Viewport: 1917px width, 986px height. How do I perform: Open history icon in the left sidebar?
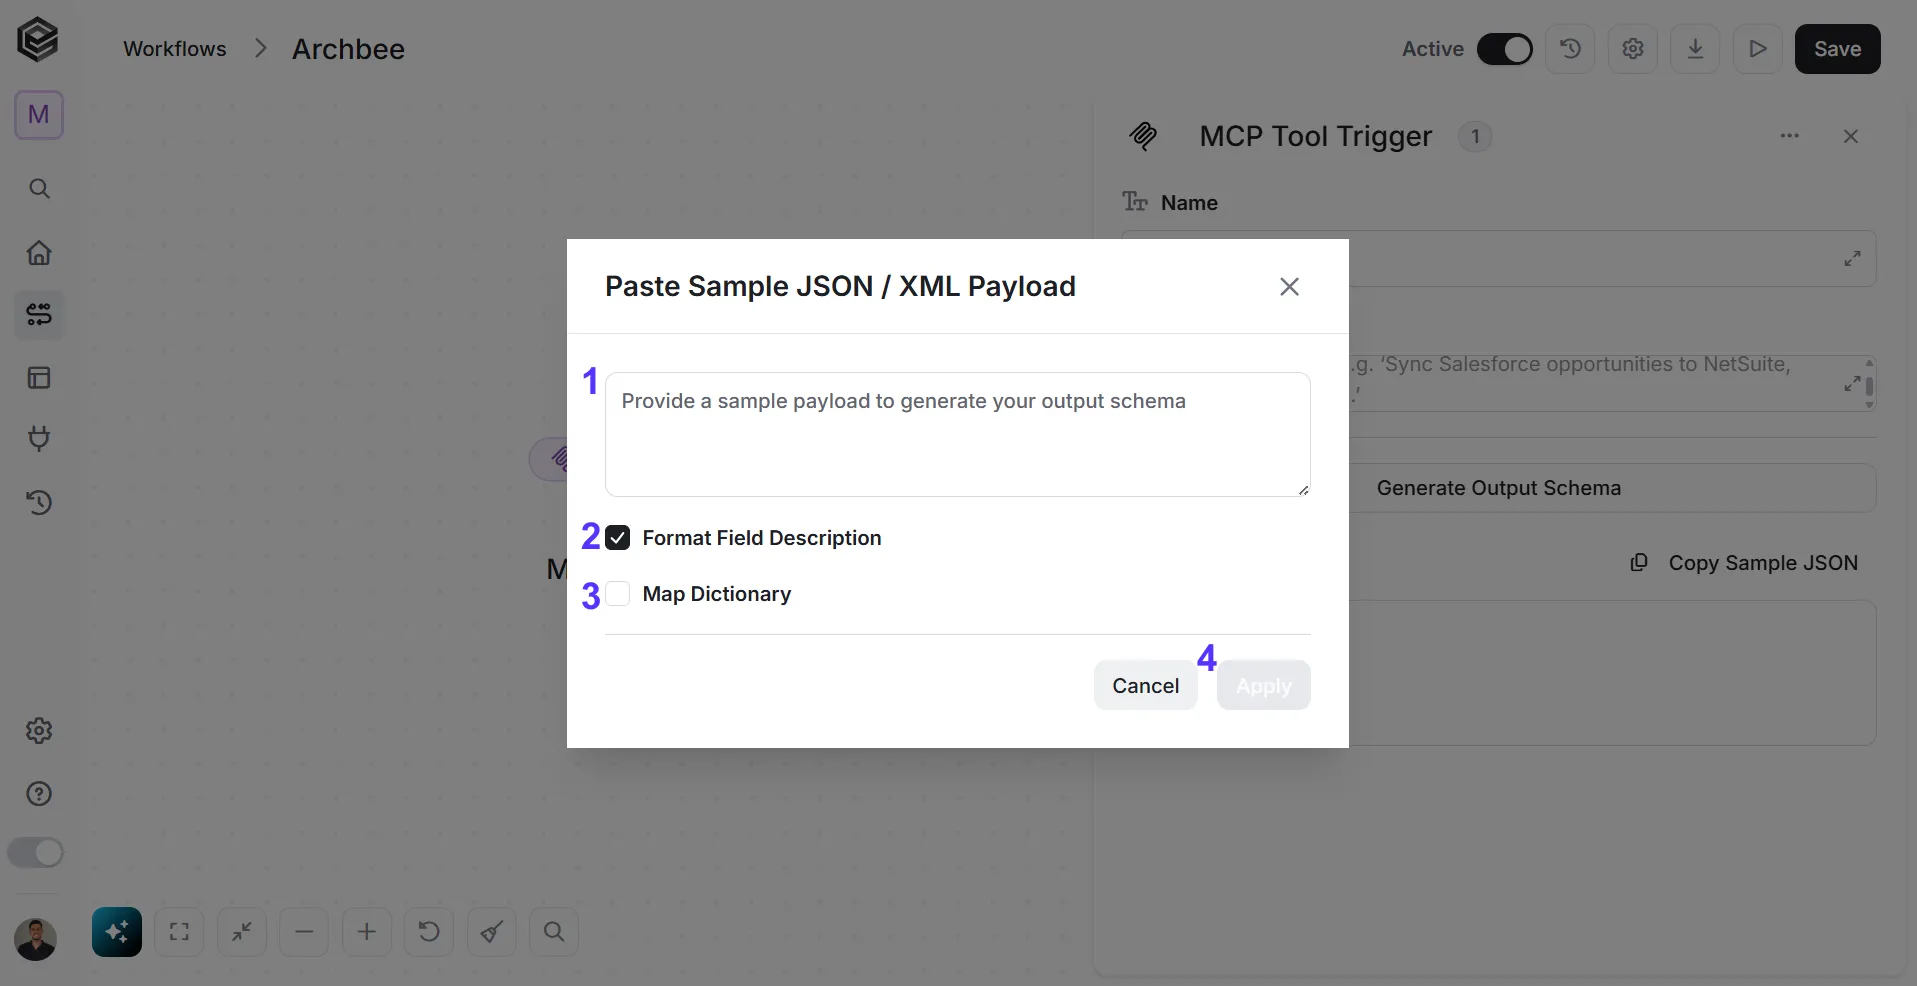[39, 502]
